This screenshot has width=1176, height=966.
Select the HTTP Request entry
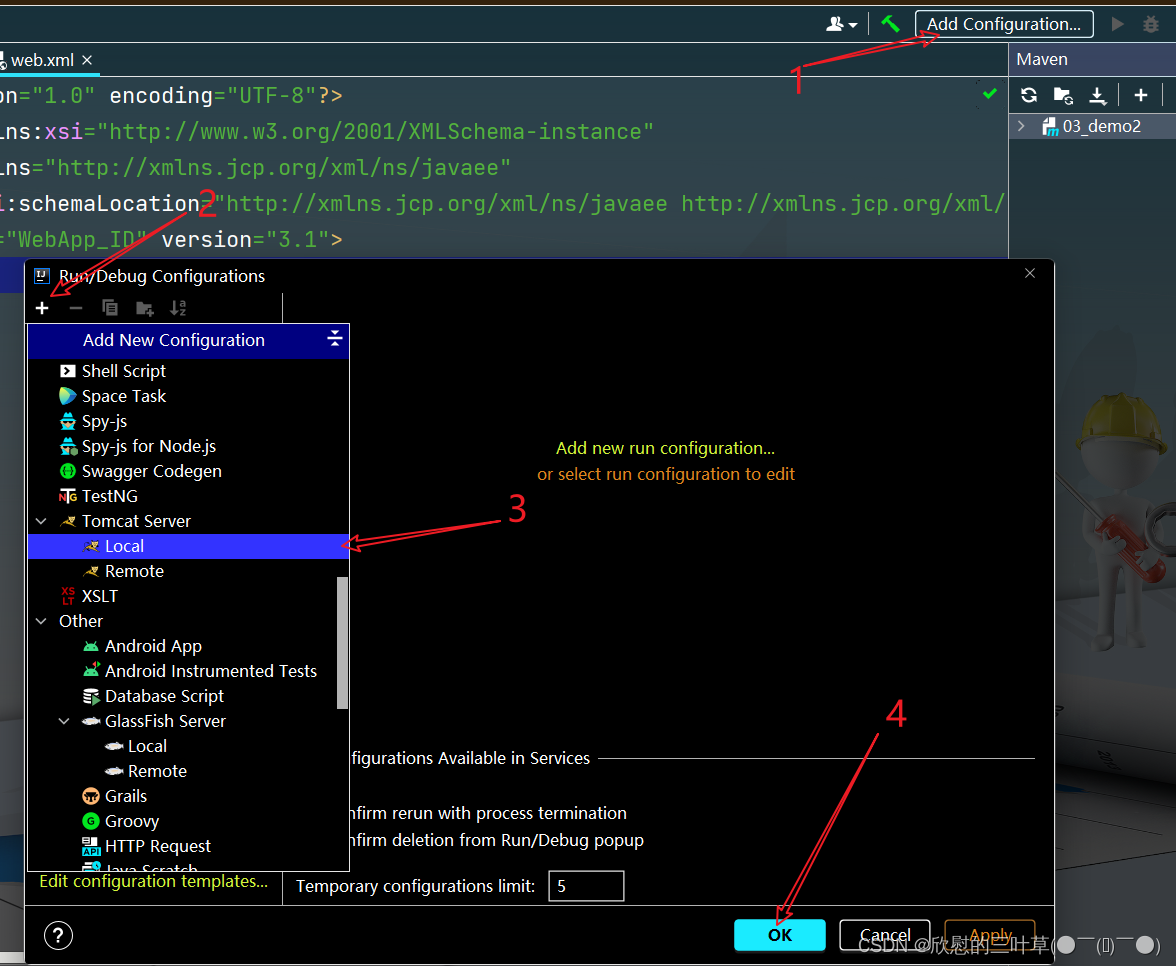[157, 846]
